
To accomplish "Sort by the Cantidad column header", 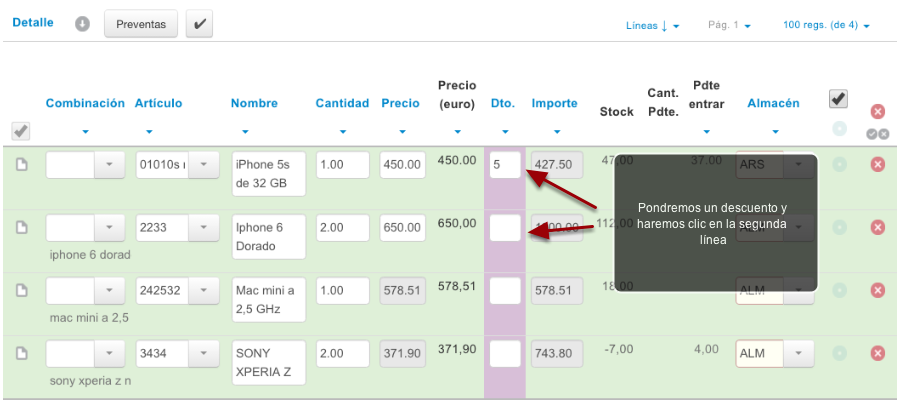I will tap(342, 103).
